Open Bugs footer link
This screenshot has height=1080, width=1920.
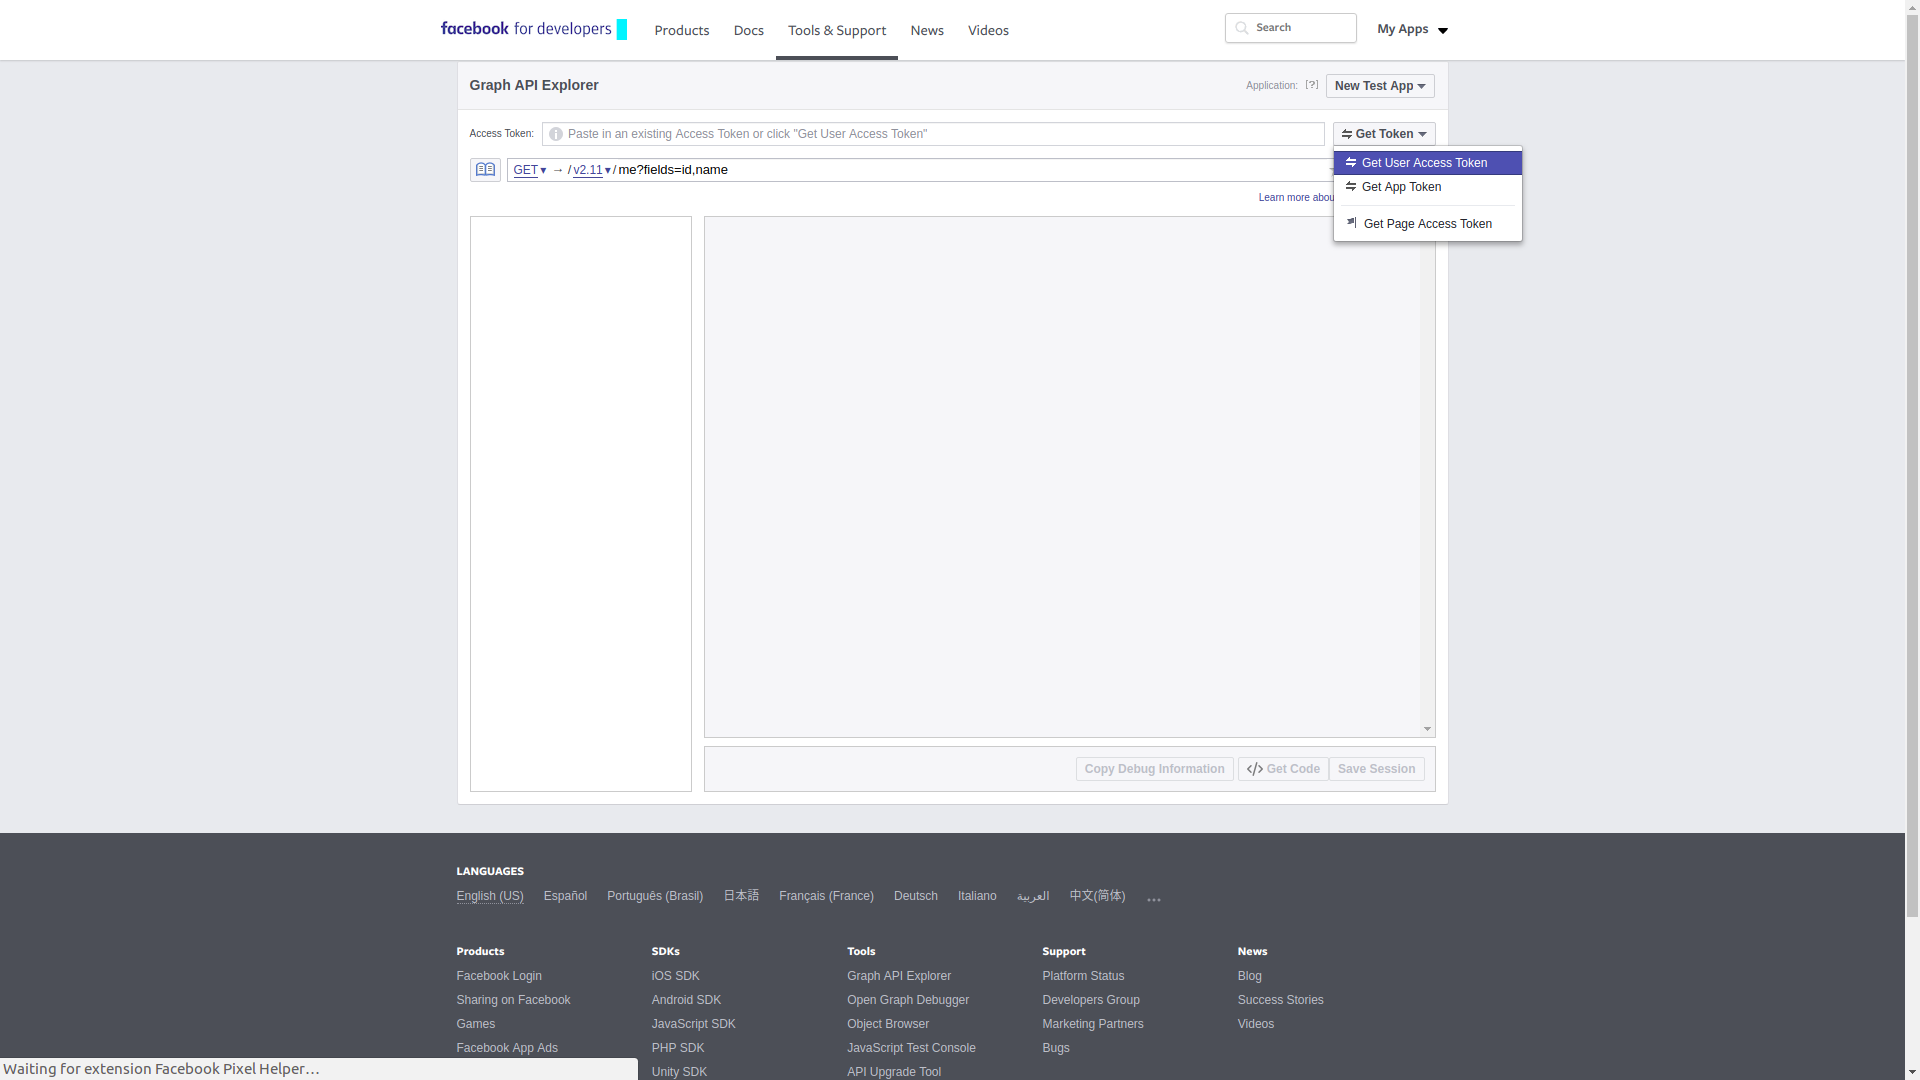1056,1048
